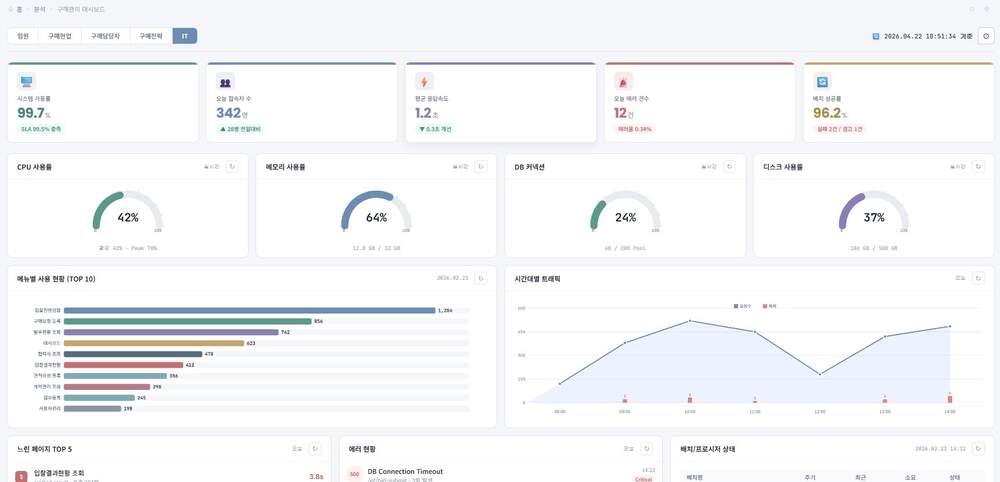
Task: Click the bookmark icon at top right corner
Action: [x=972, y=10]
